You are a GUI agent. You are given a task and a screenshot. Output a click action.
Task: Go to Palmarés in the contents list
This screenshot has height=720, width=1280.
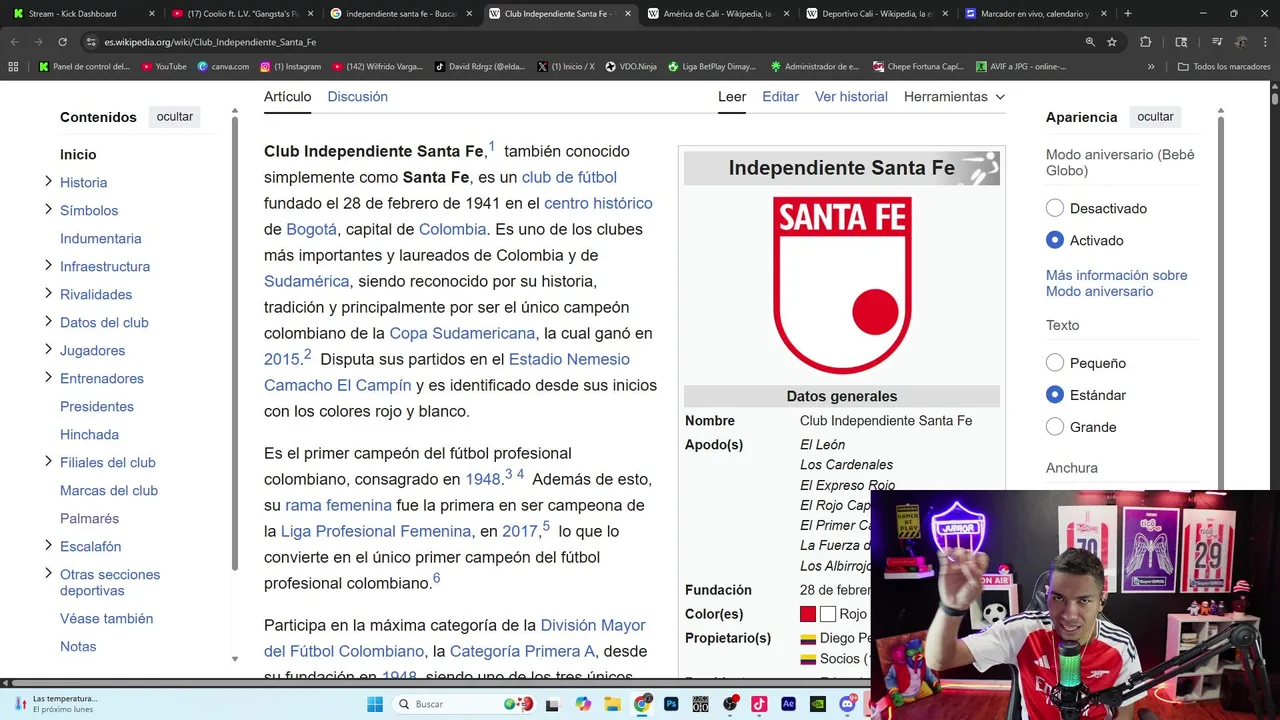[x=89, y=518]
